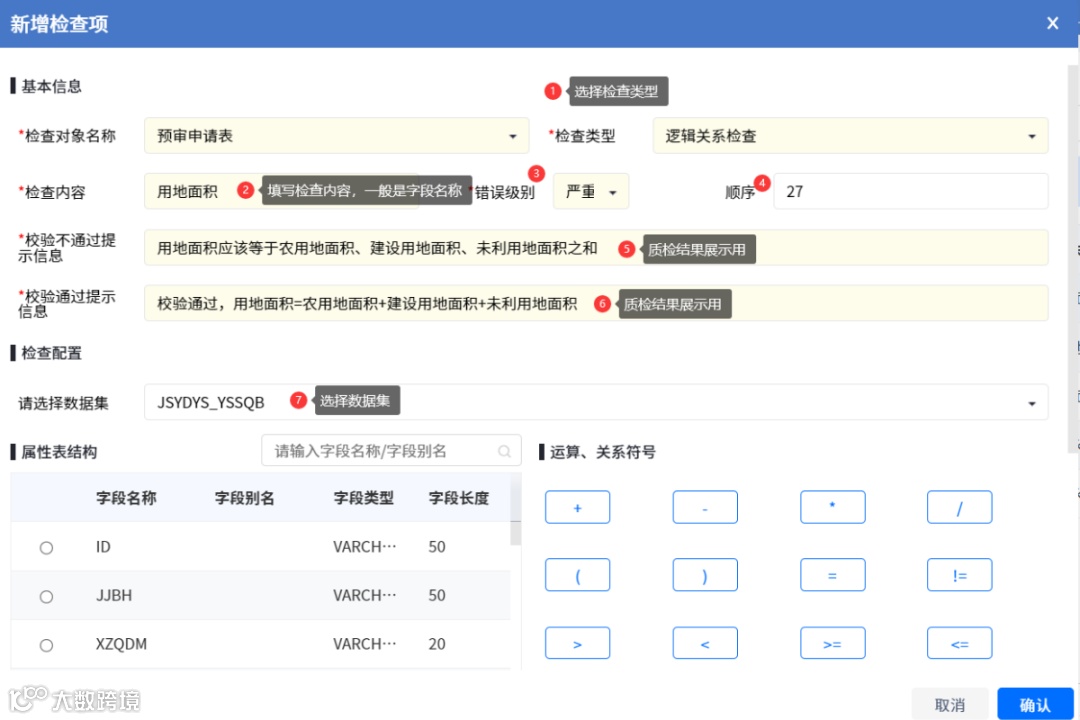Screen dimensions: 1080x720
Task: Click the 顺序 input with value 27
Action: pos(910,192)
